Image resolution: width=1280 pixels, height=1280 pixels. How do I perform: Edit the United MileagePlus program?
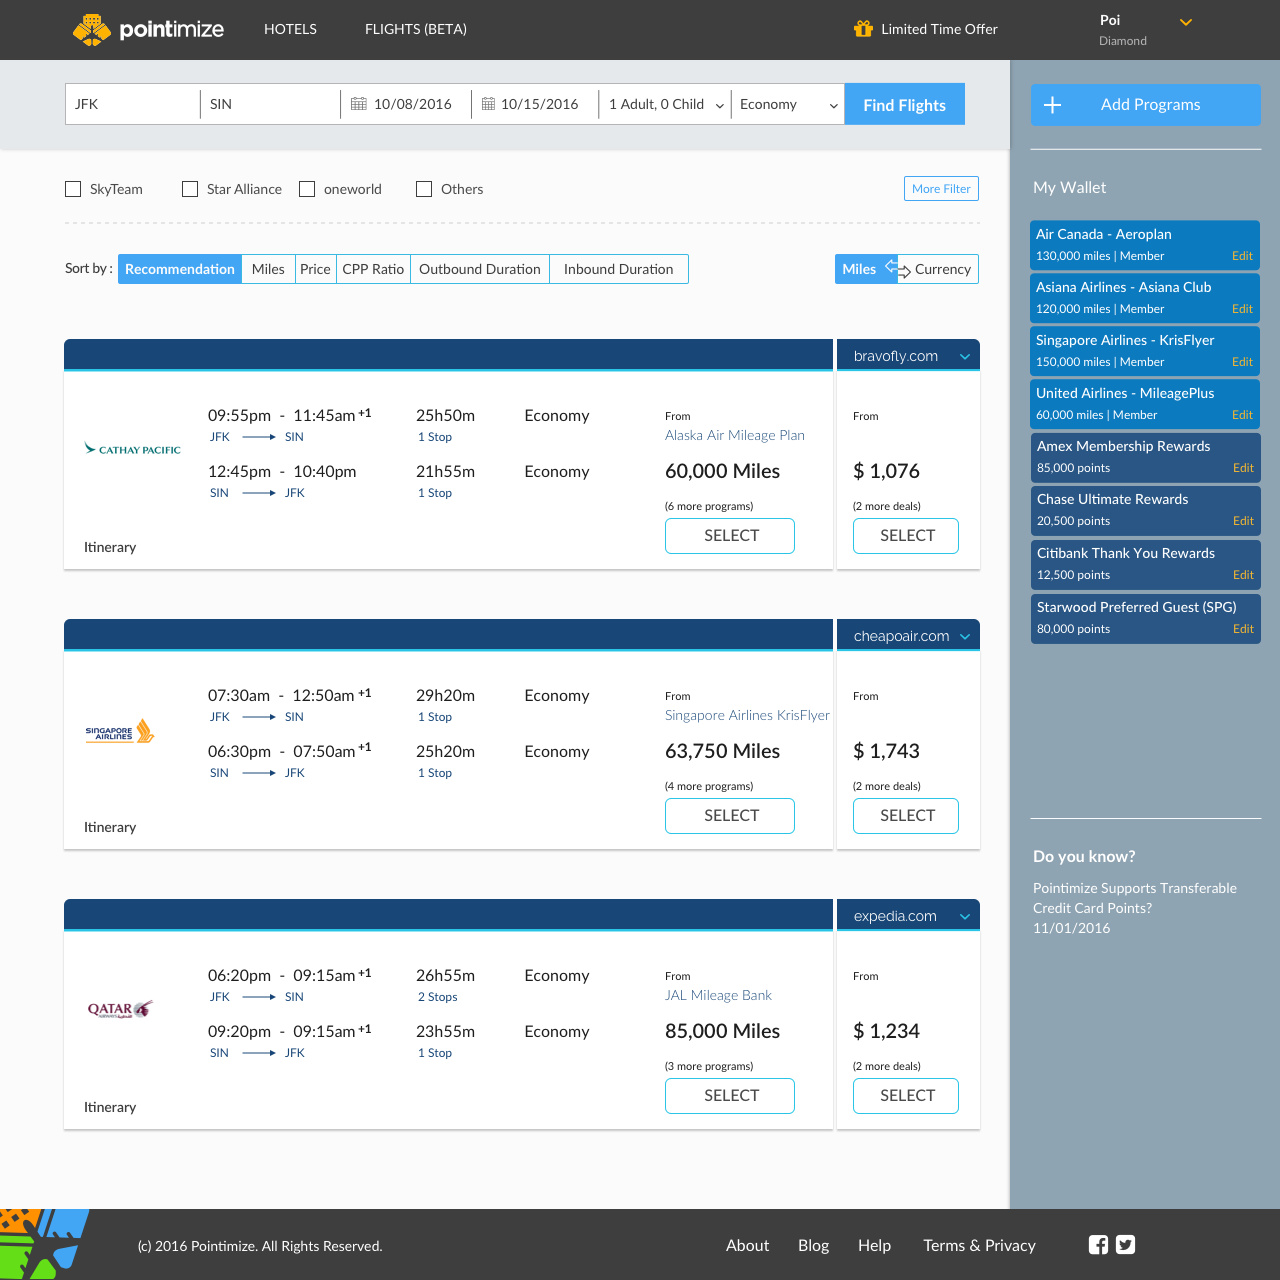point(1242,415)
